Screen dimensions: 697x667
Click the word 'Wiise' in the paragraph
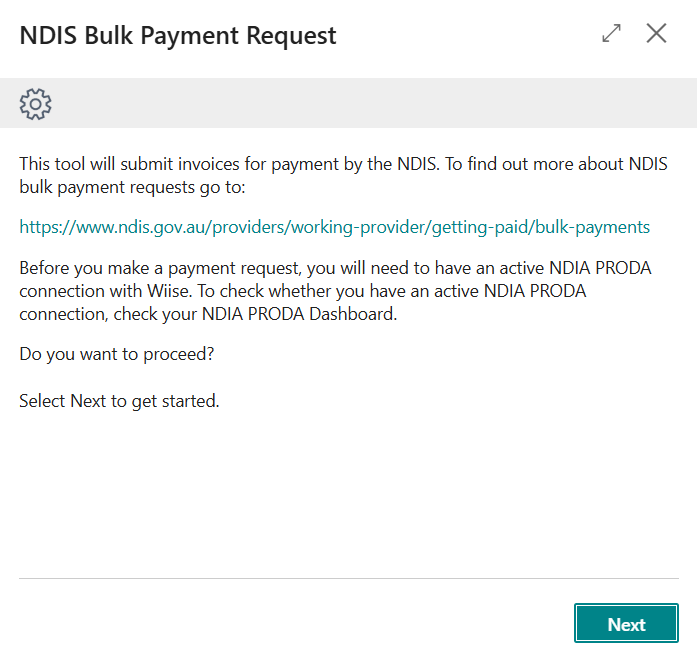tap(169, 291)
